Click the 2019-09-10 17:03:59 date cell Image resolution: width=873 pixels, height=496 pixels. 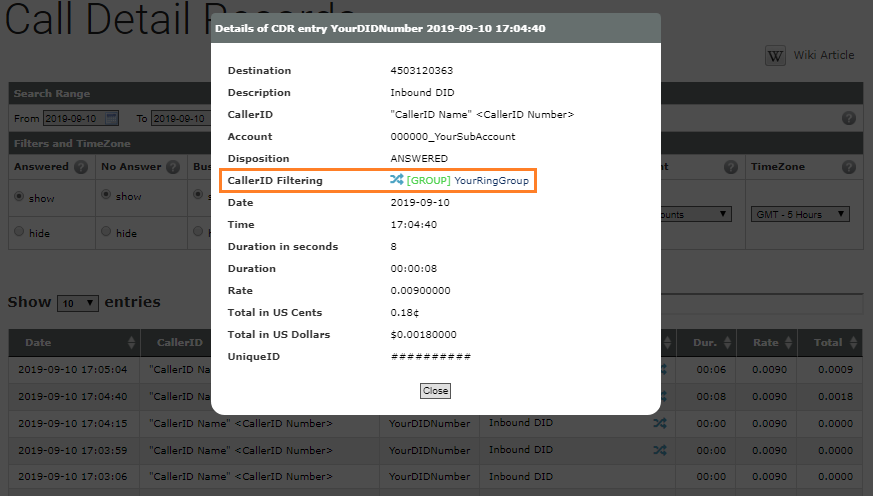(x=72, y=450)
